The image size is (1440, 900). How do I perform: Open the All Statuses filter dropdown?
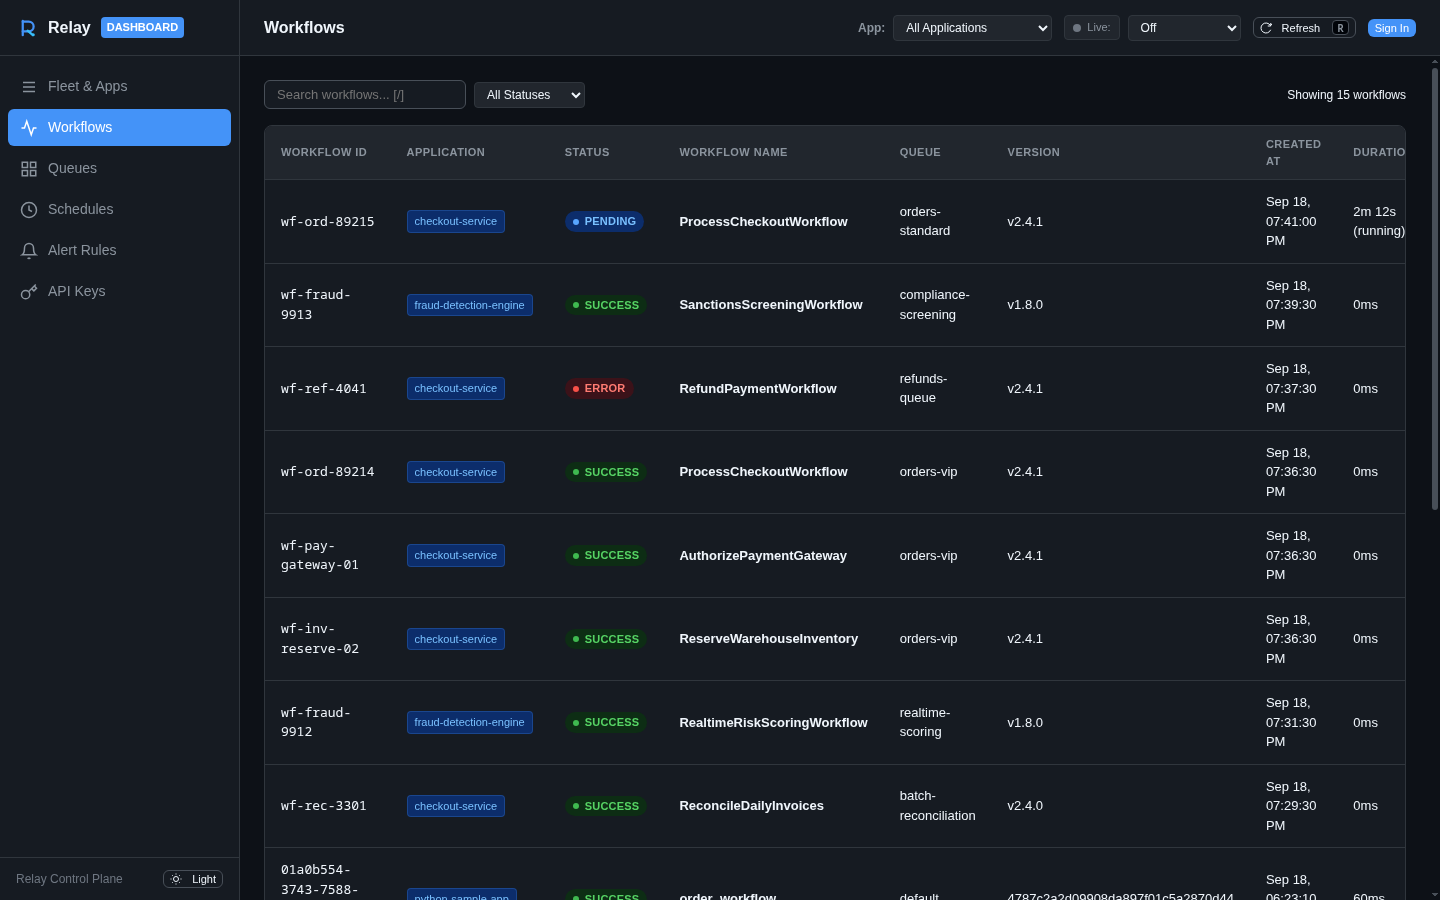[x=529, y=95]
